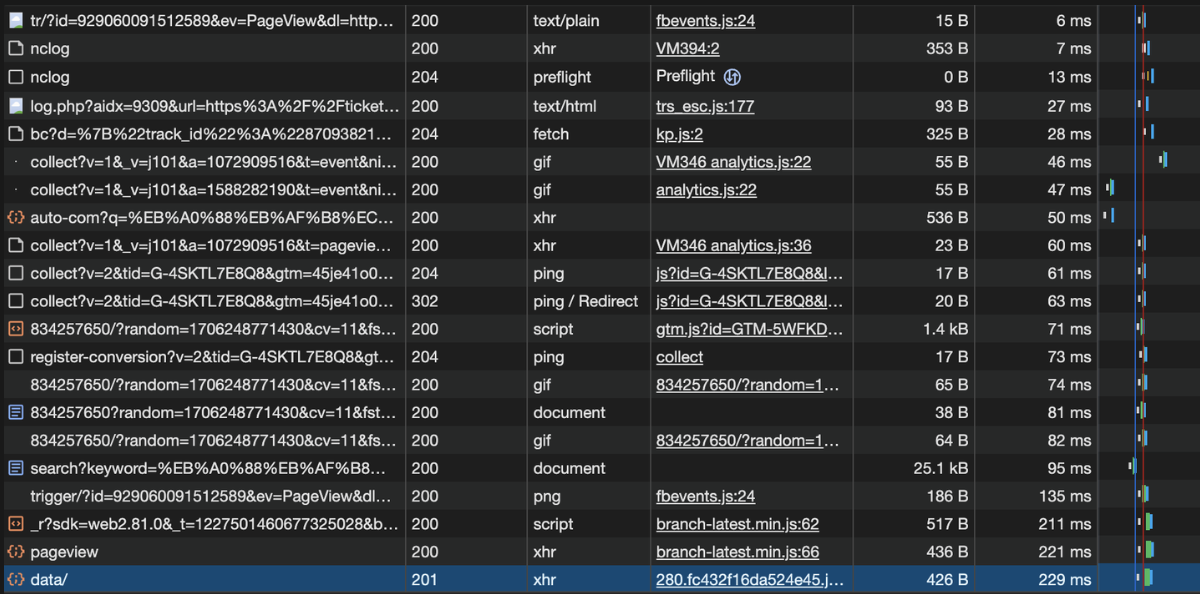Open VM346 analytics.js:22 initiator link
The width and height of the screenshot is (1200, 594).
tap(733, 161)
